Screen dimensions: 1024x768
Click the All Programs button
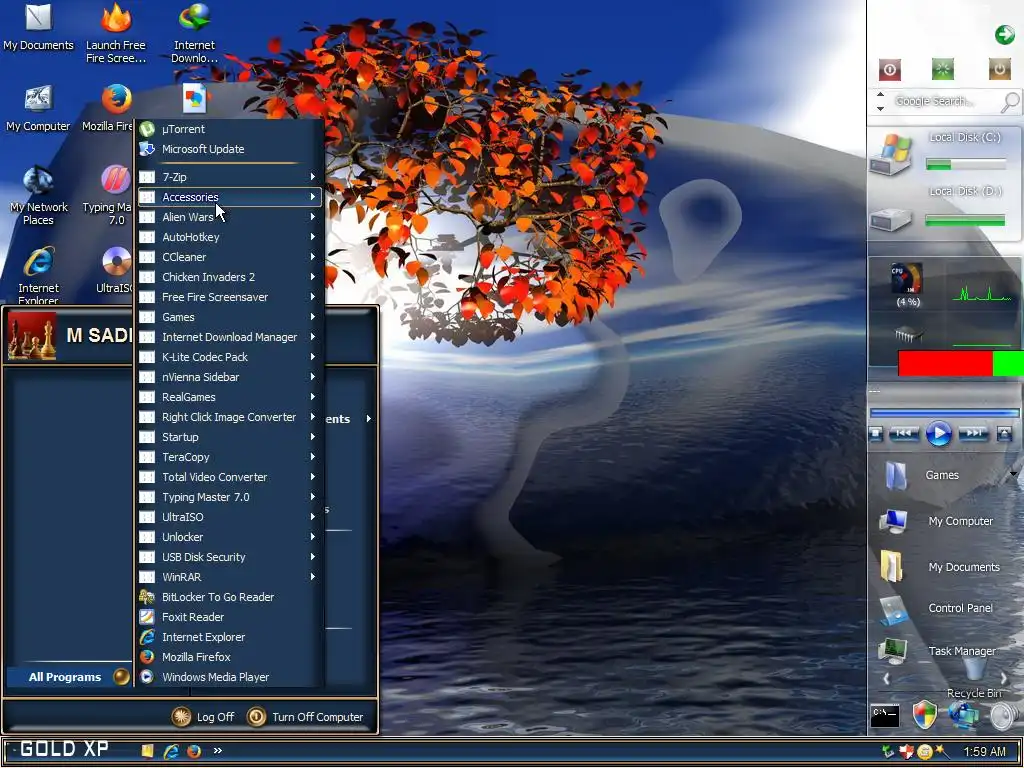click(x=69, y=677)
